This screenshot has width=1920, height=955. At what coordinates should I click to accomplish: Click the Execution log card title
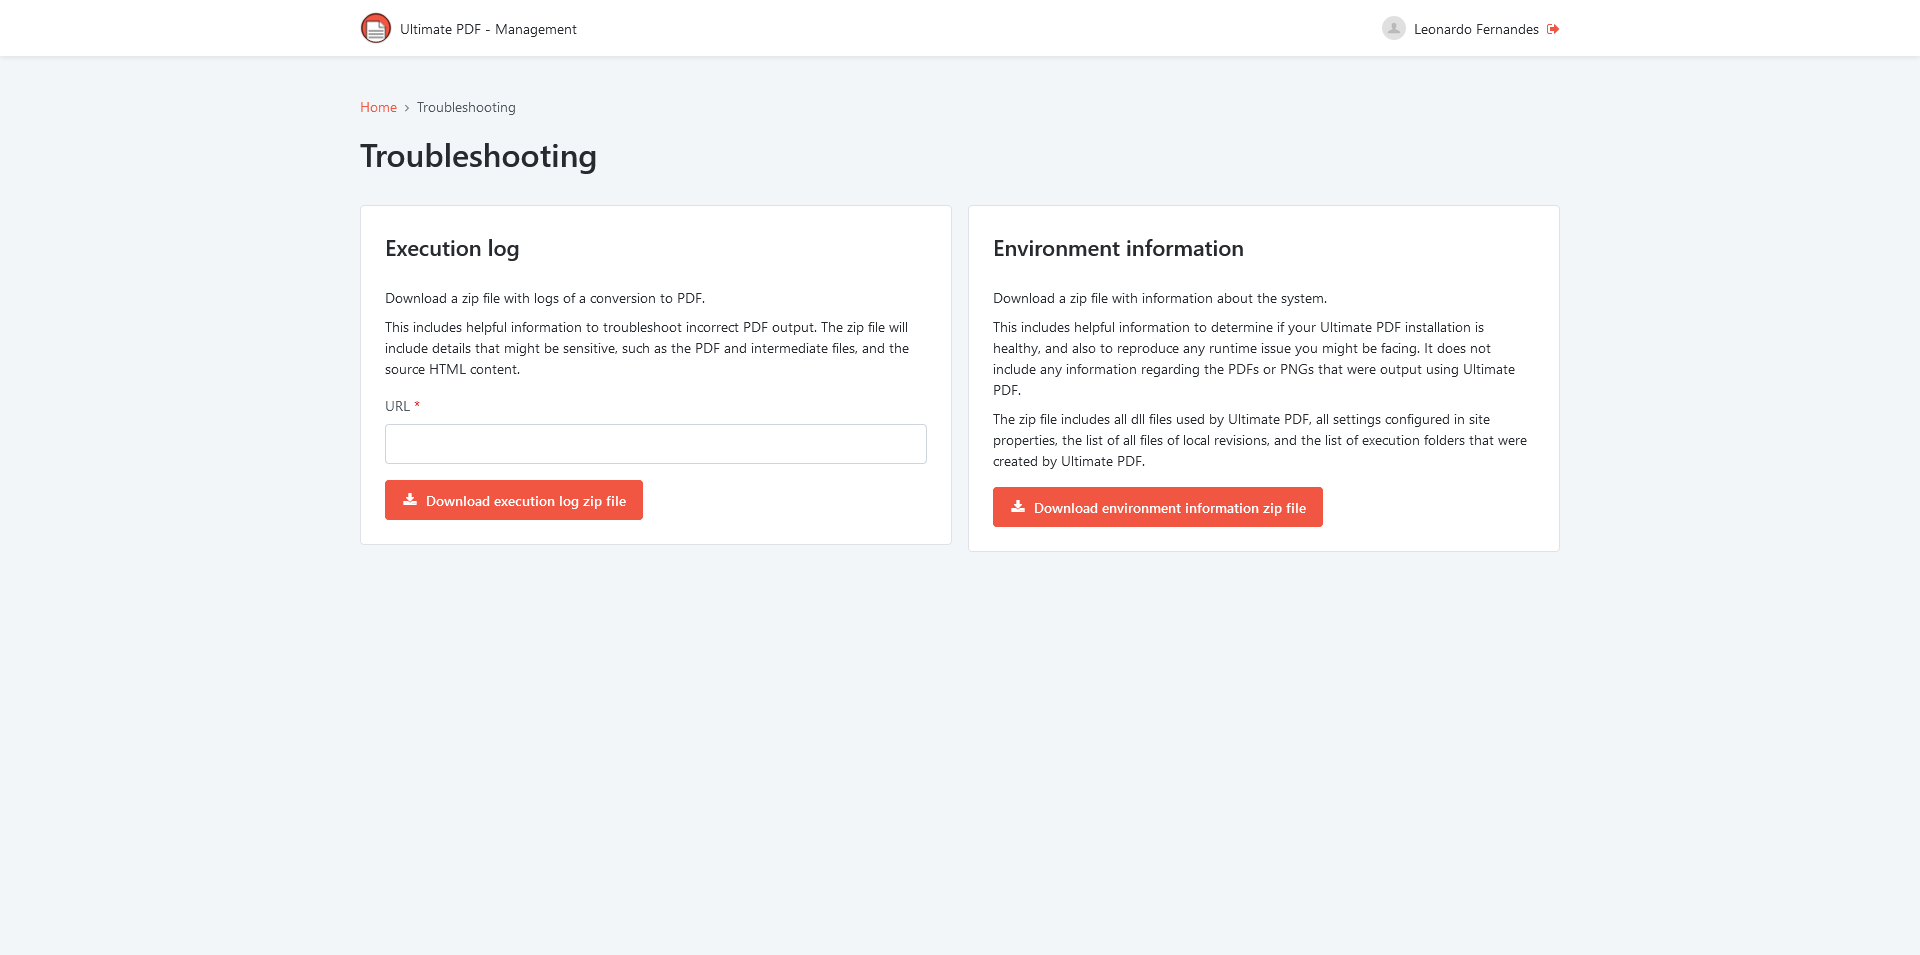point(451,249)
